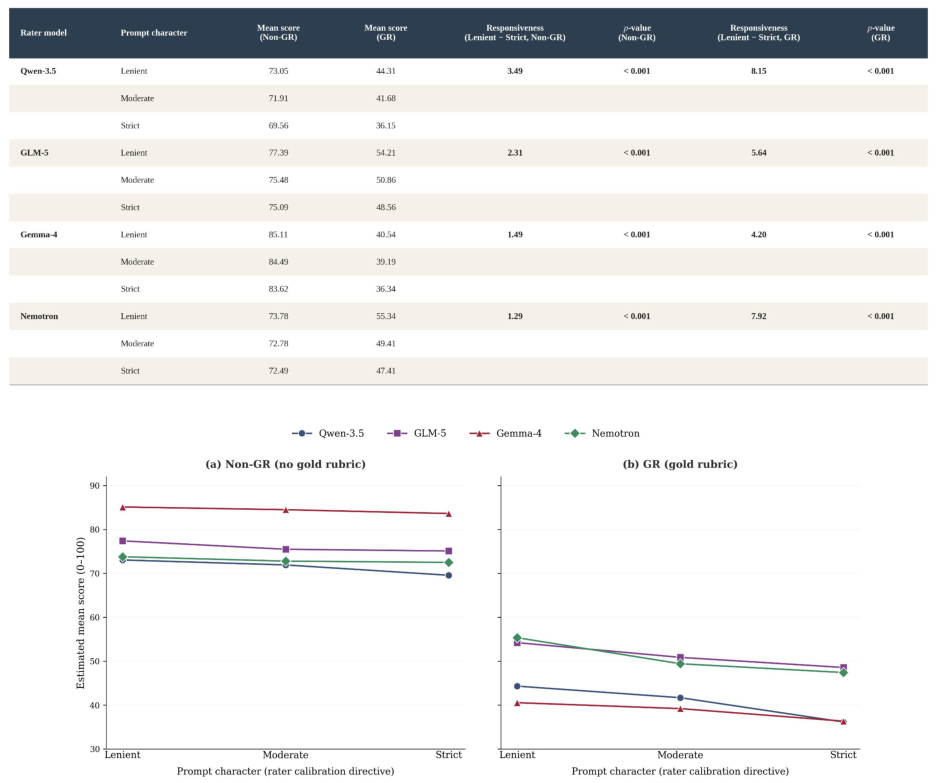
Task: Select the '(b) GR (gold rubric)' chart title
Action: coord(680,464)
